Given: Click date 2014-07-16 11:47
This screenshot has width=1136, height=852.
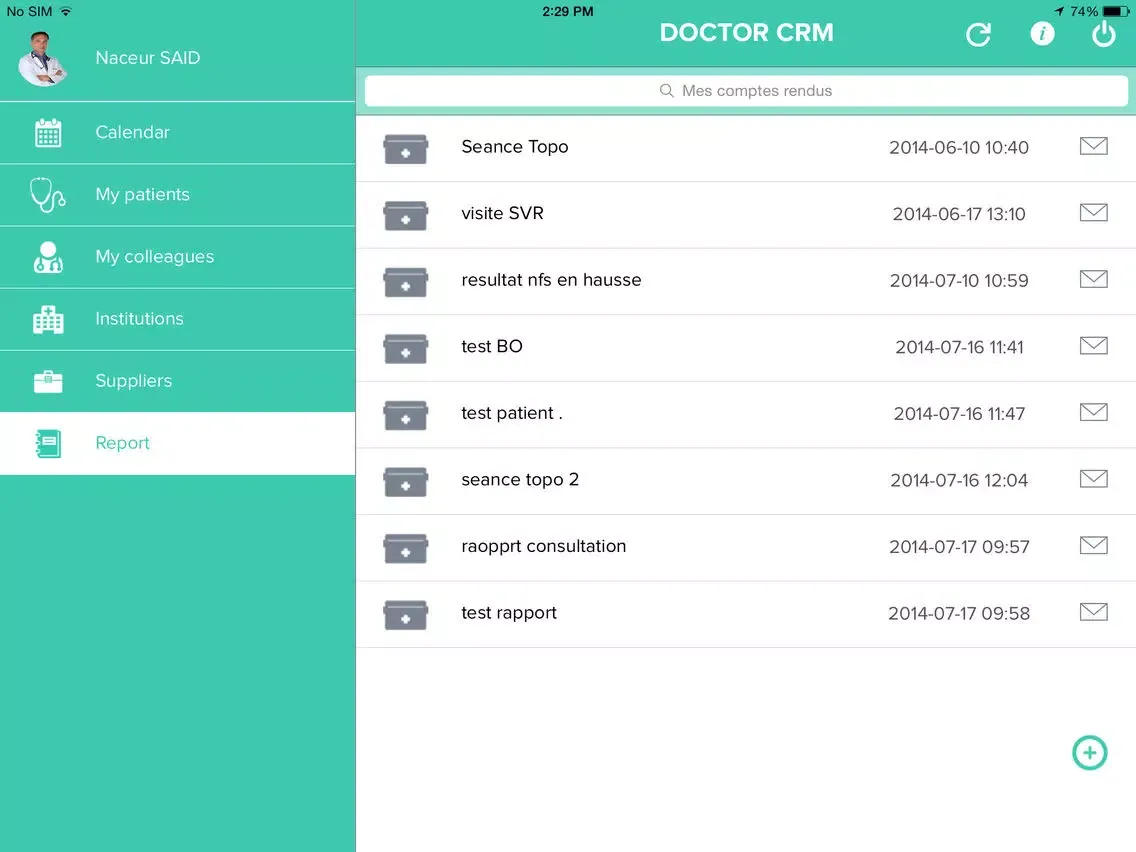Looking at the screenshot, I should (958, 414).
